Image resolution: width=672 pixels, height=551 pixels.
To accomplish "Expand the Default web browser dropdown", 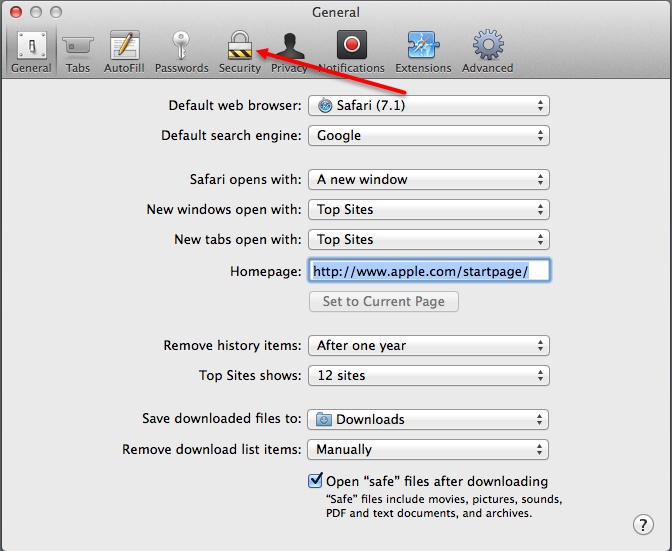I will pos(429,106).
